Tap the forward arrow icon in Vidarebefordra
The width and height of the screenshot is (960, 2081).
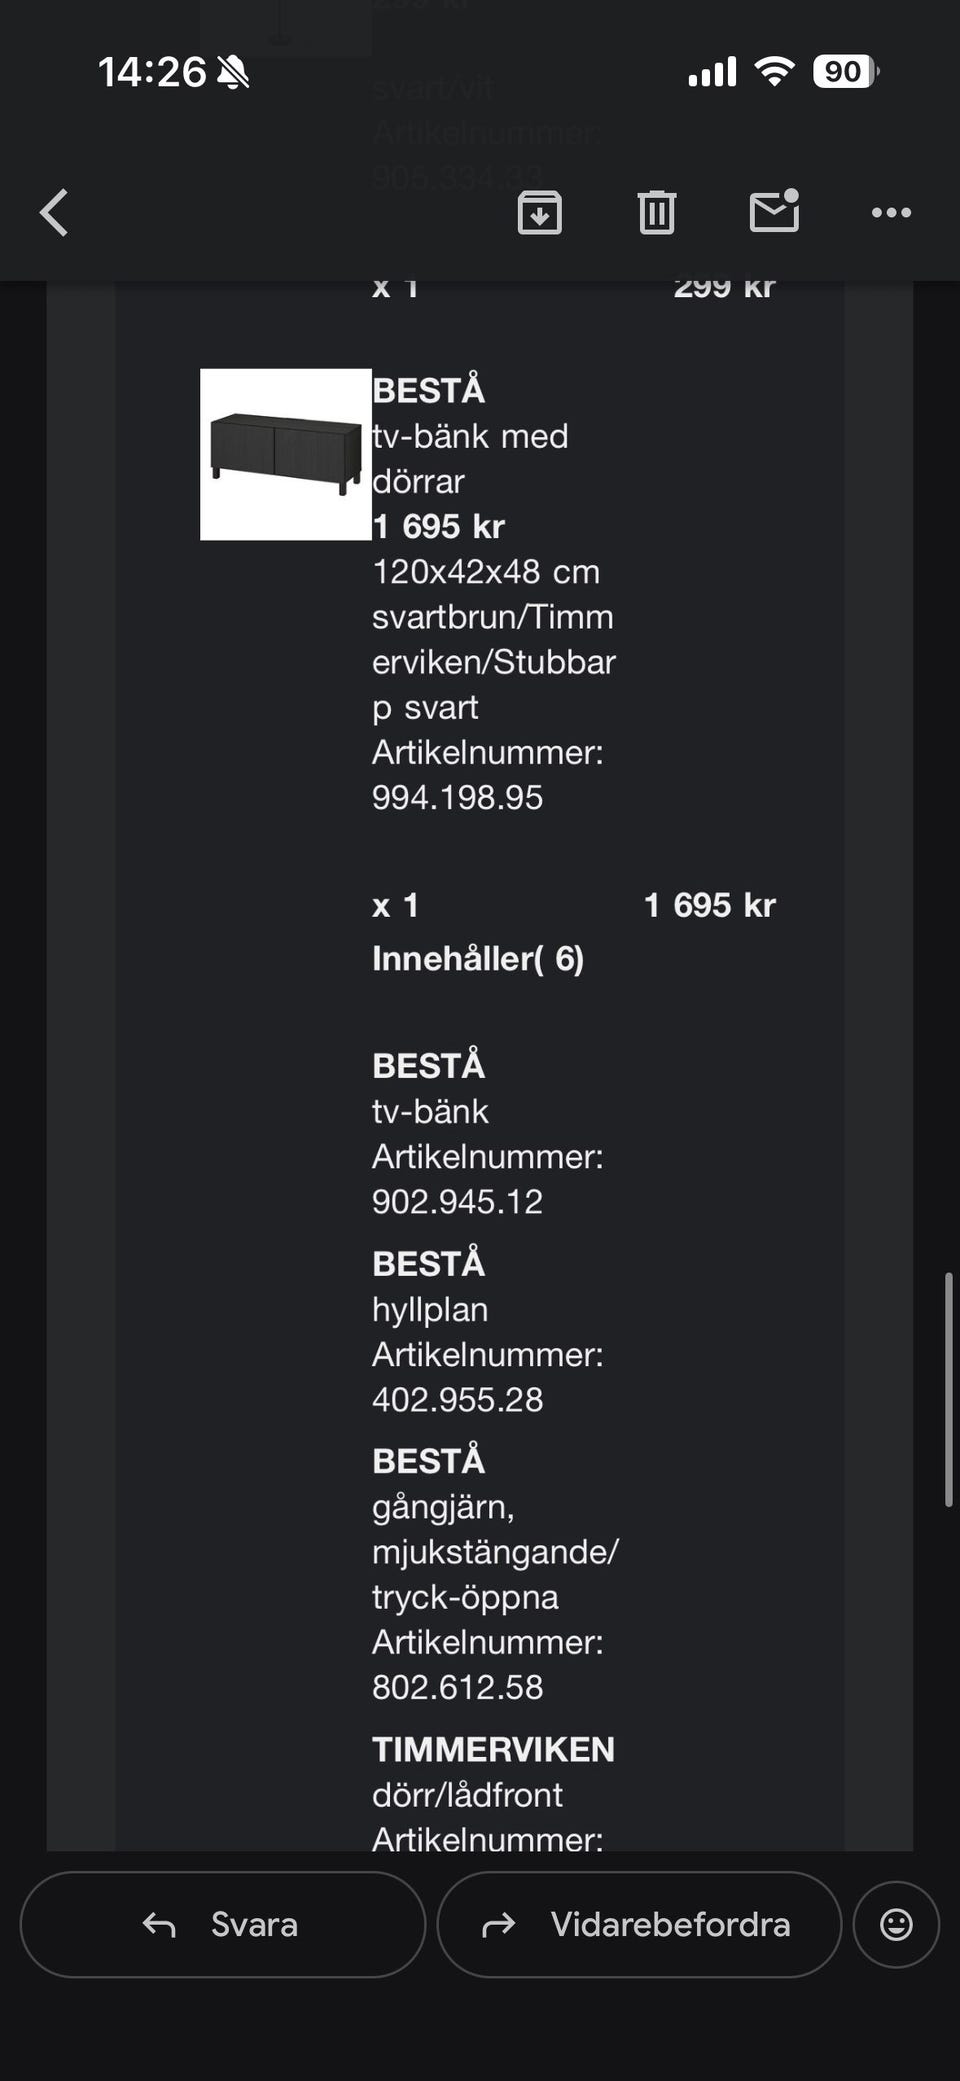[499, 1924]
